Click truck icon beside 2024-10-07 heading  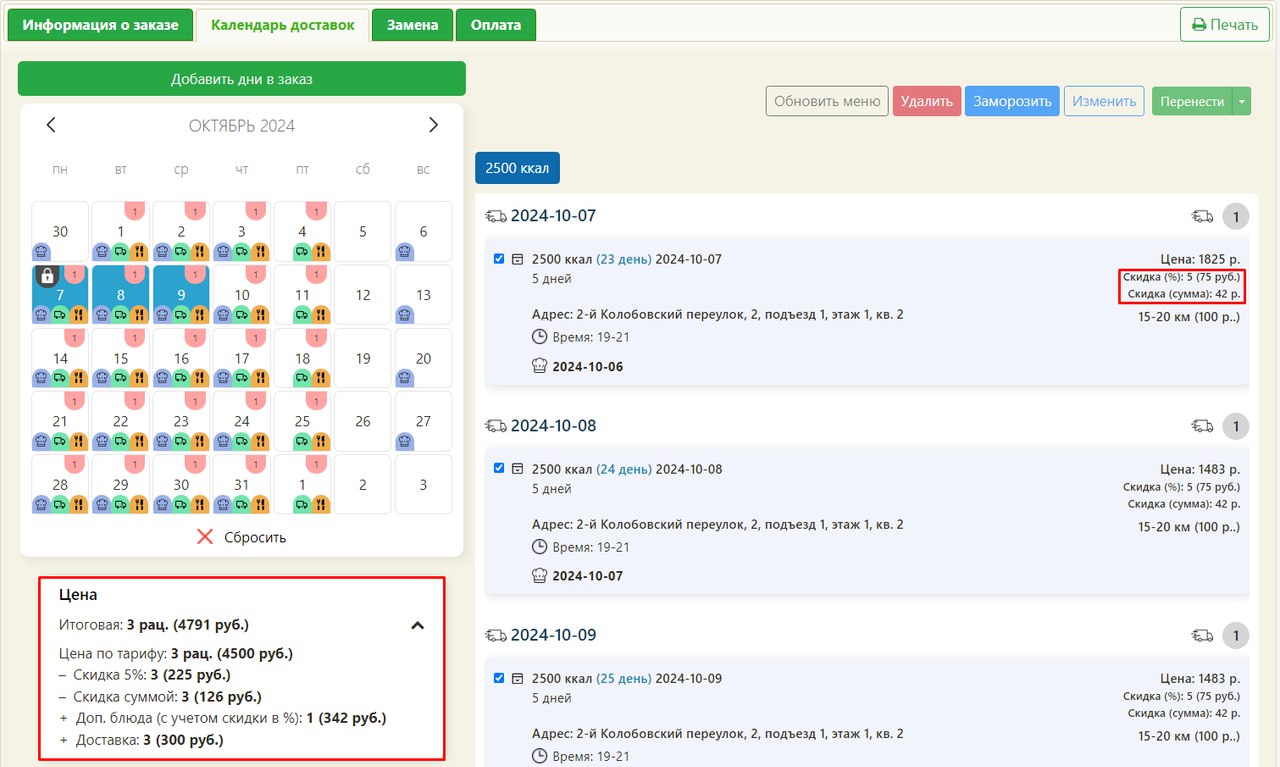tap(495, 216)
